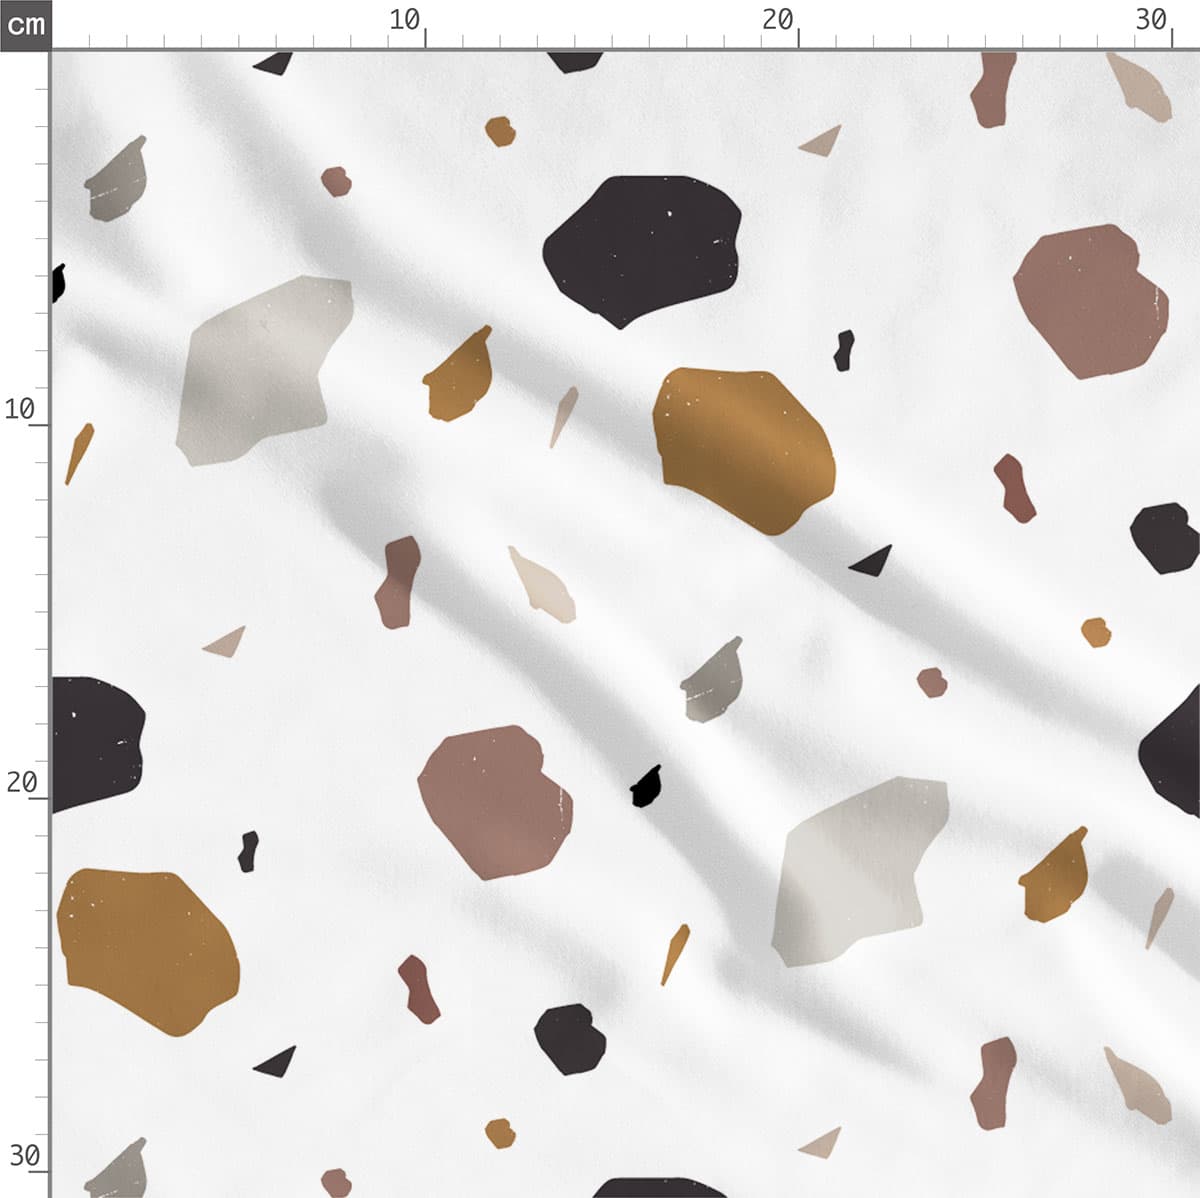Click the 30 mark on top ruler

tap(1151, 20)
